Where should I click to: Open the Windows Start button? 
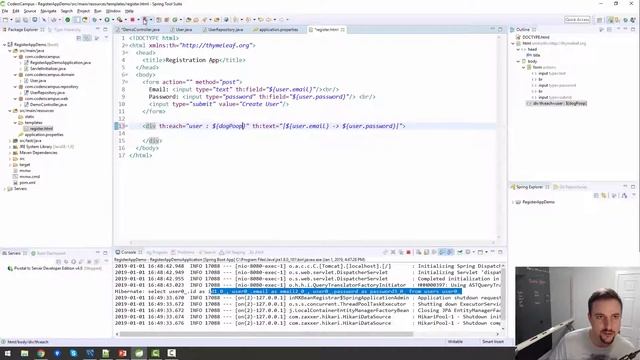7,353
